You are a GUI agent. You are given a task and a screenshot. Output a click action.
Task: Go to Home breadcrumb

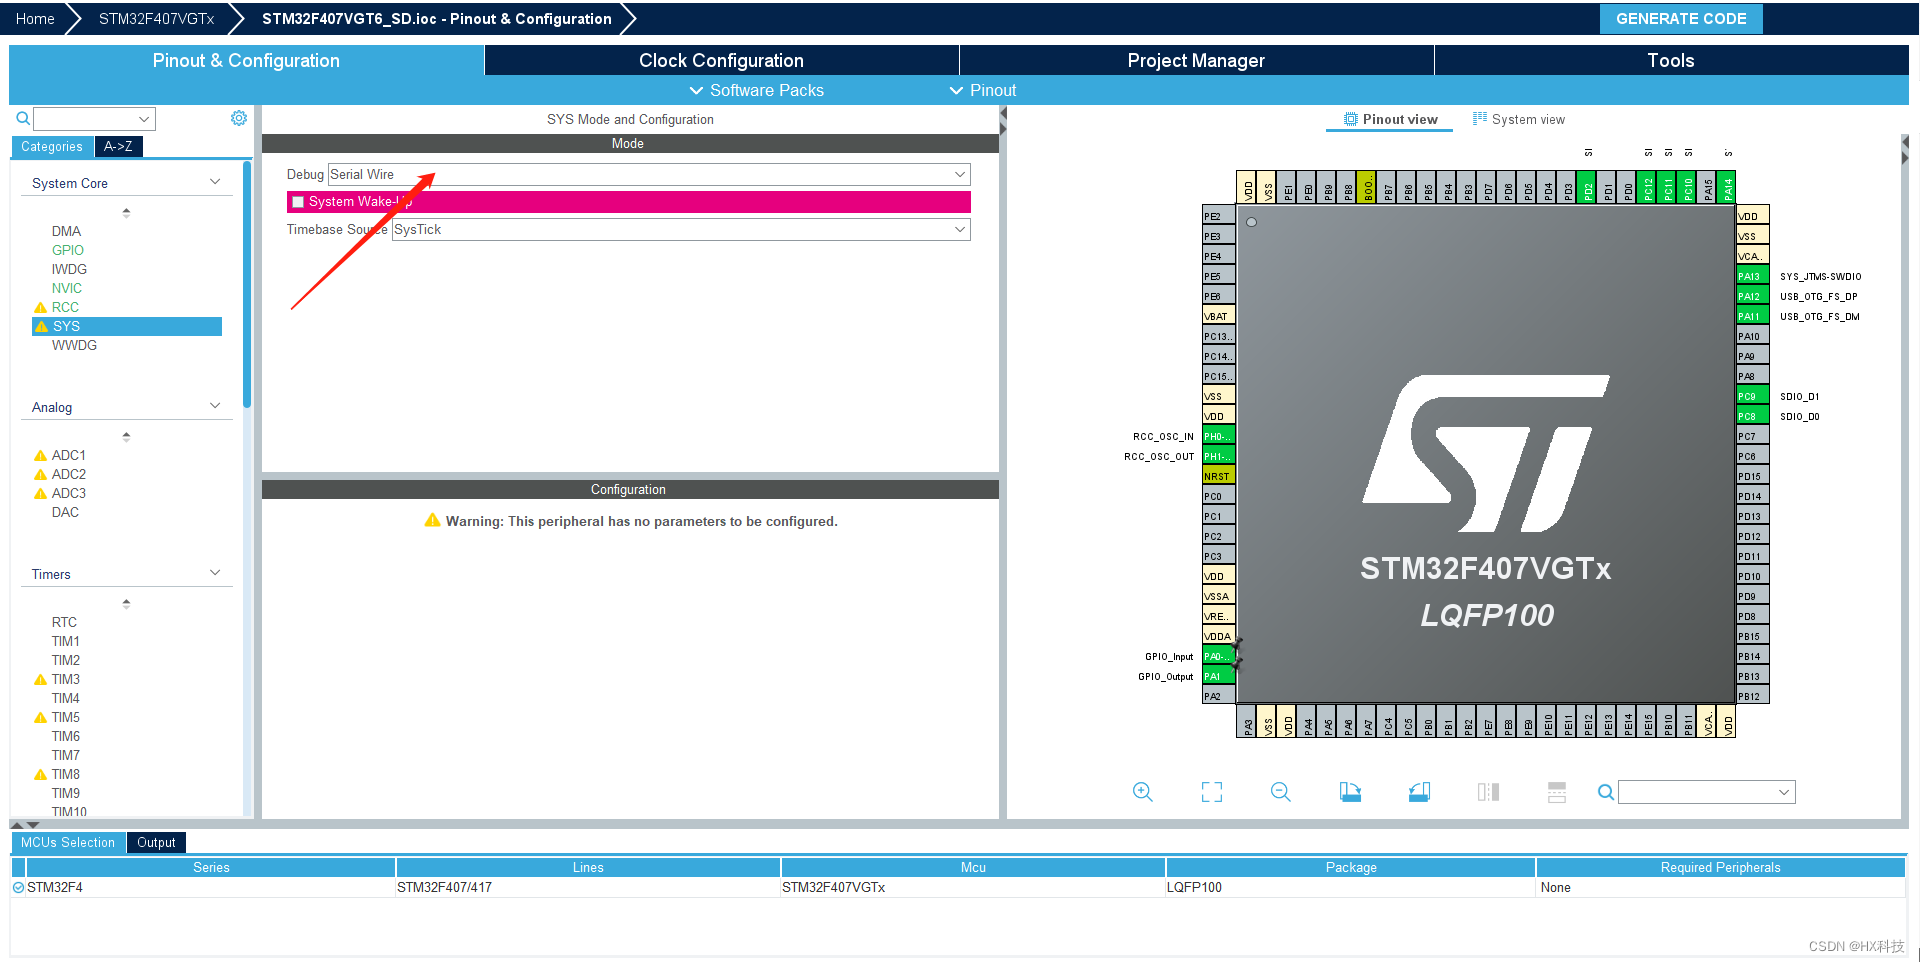pos(35,19)
